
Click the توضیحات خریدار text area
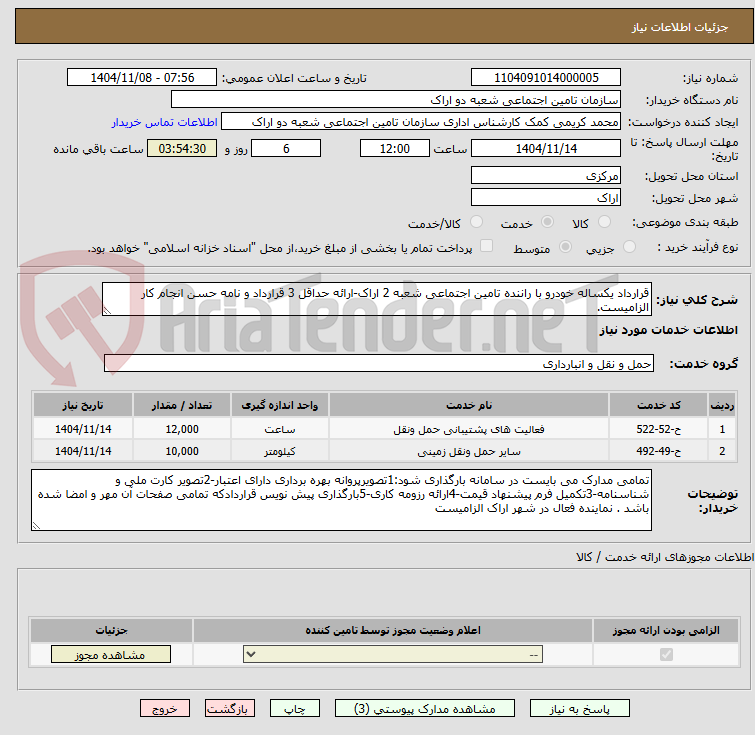[341, 500]
